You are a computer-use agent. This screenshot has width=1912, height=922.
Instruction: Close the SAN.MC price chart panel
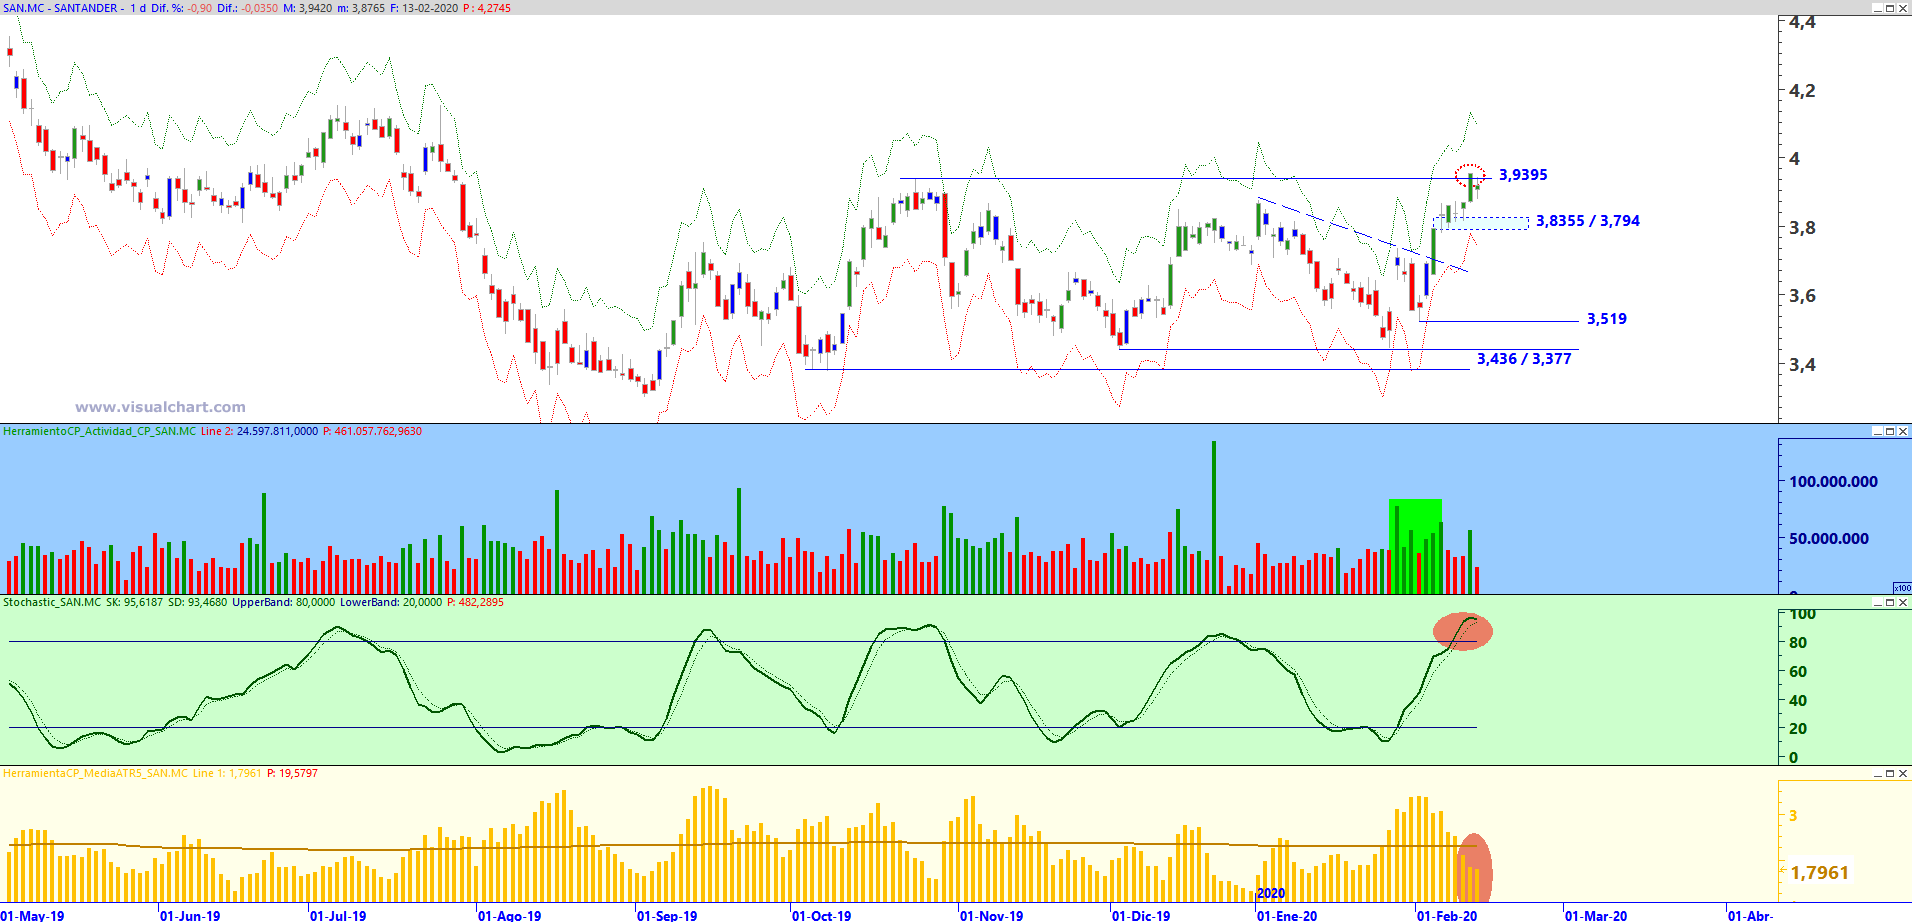(1903, 8)
